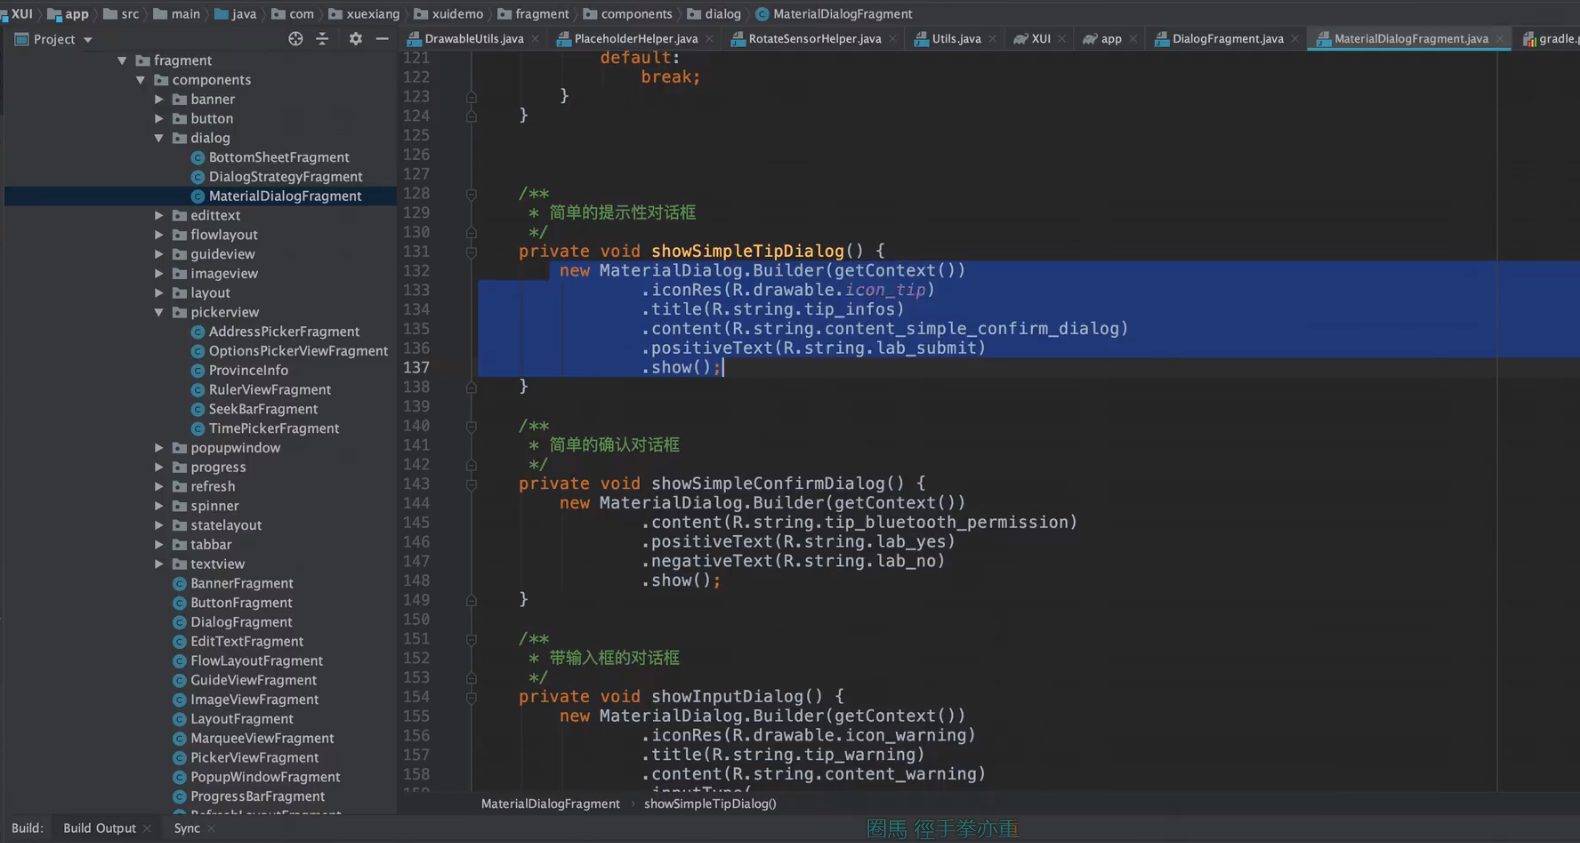Open the Sync build tab
Viewport: 1580px width, 843px height.
click(186, 828)
